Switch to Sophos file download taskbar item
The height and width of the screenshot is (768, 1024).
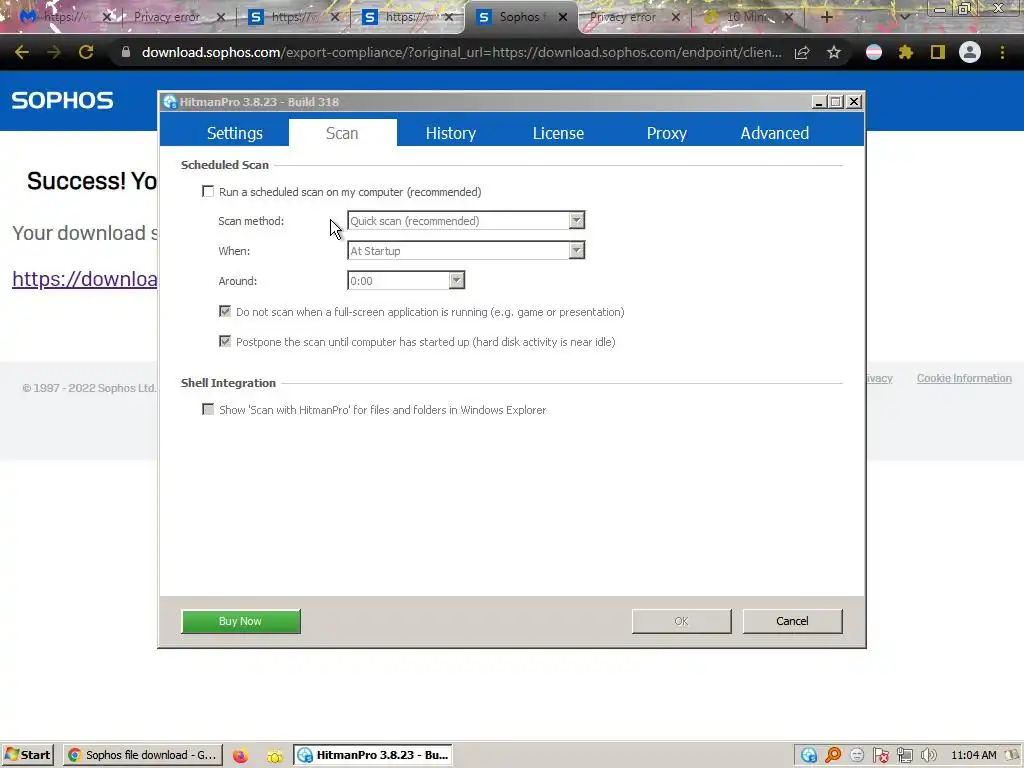(142, 755)
